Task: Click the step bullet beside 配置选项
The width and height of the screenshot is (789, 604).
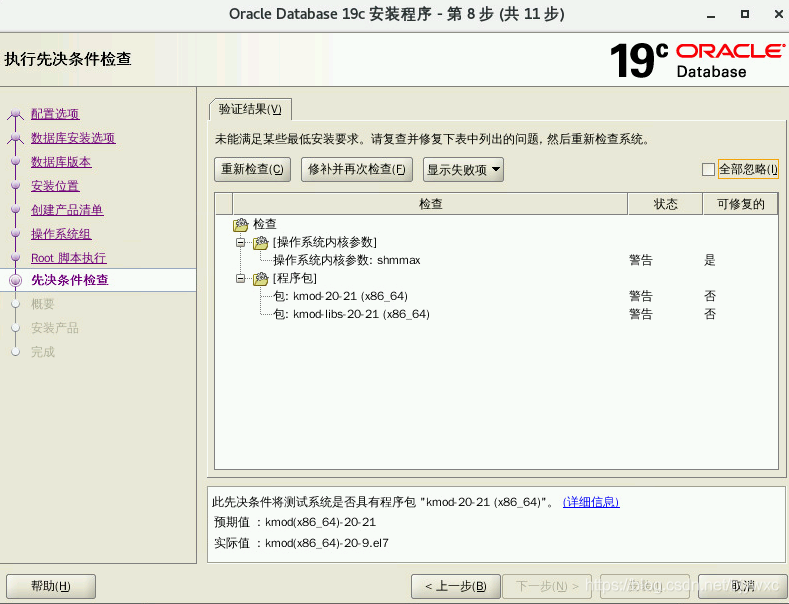Action: (16, 114)
